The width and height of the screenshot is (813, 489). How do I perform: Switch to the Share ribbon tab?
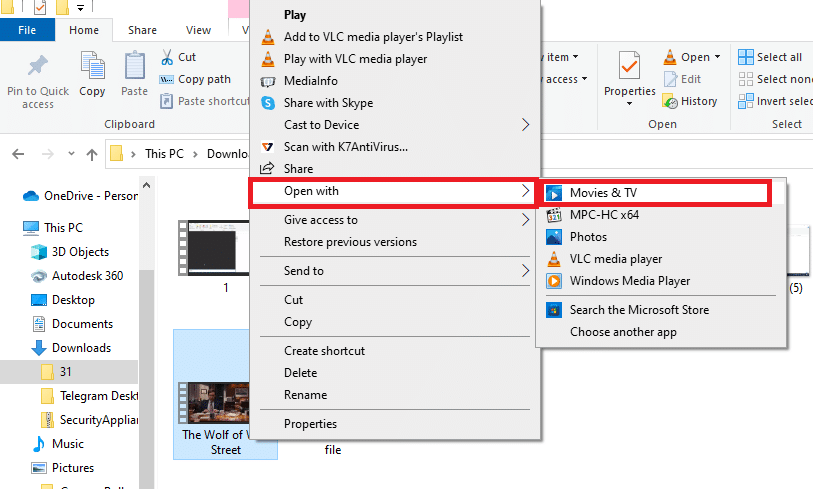(x=143, y=30)
